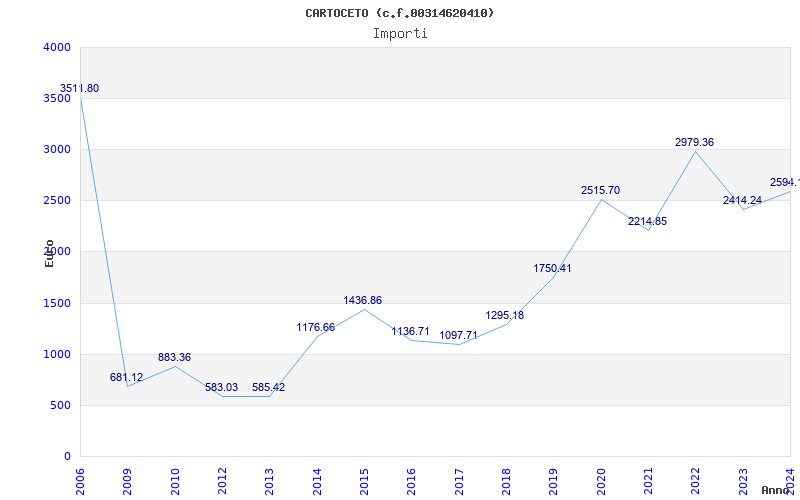The image size is (800, 500).
Task: Select the 3511.80 data label
Action: coord(80,89)
